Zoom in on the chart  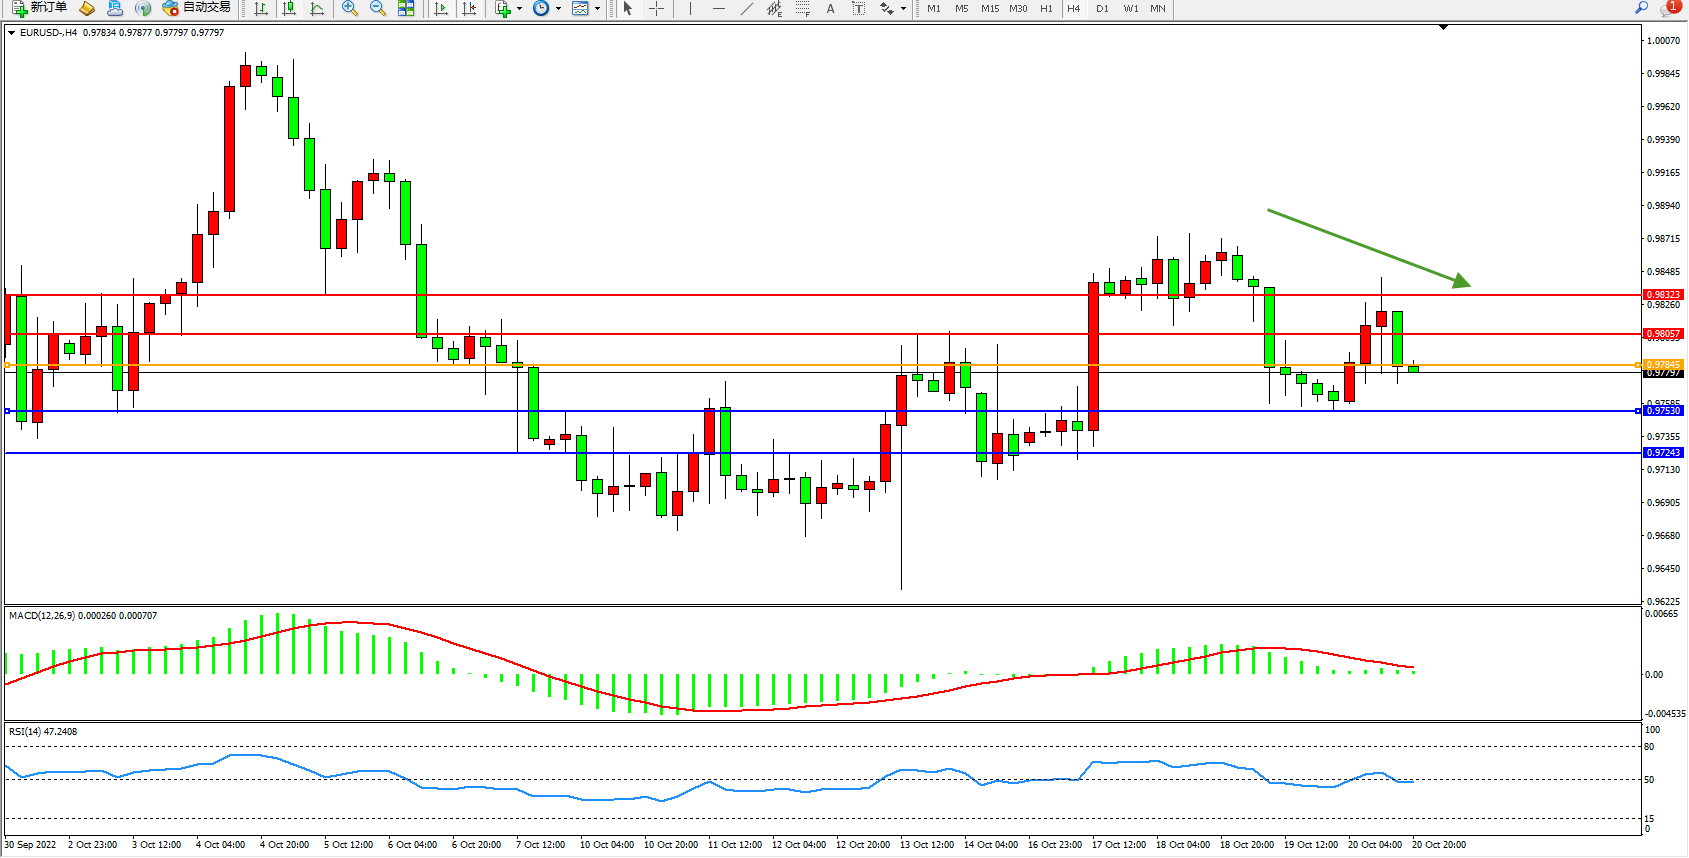pyautogui.click(x=350, y=8)
